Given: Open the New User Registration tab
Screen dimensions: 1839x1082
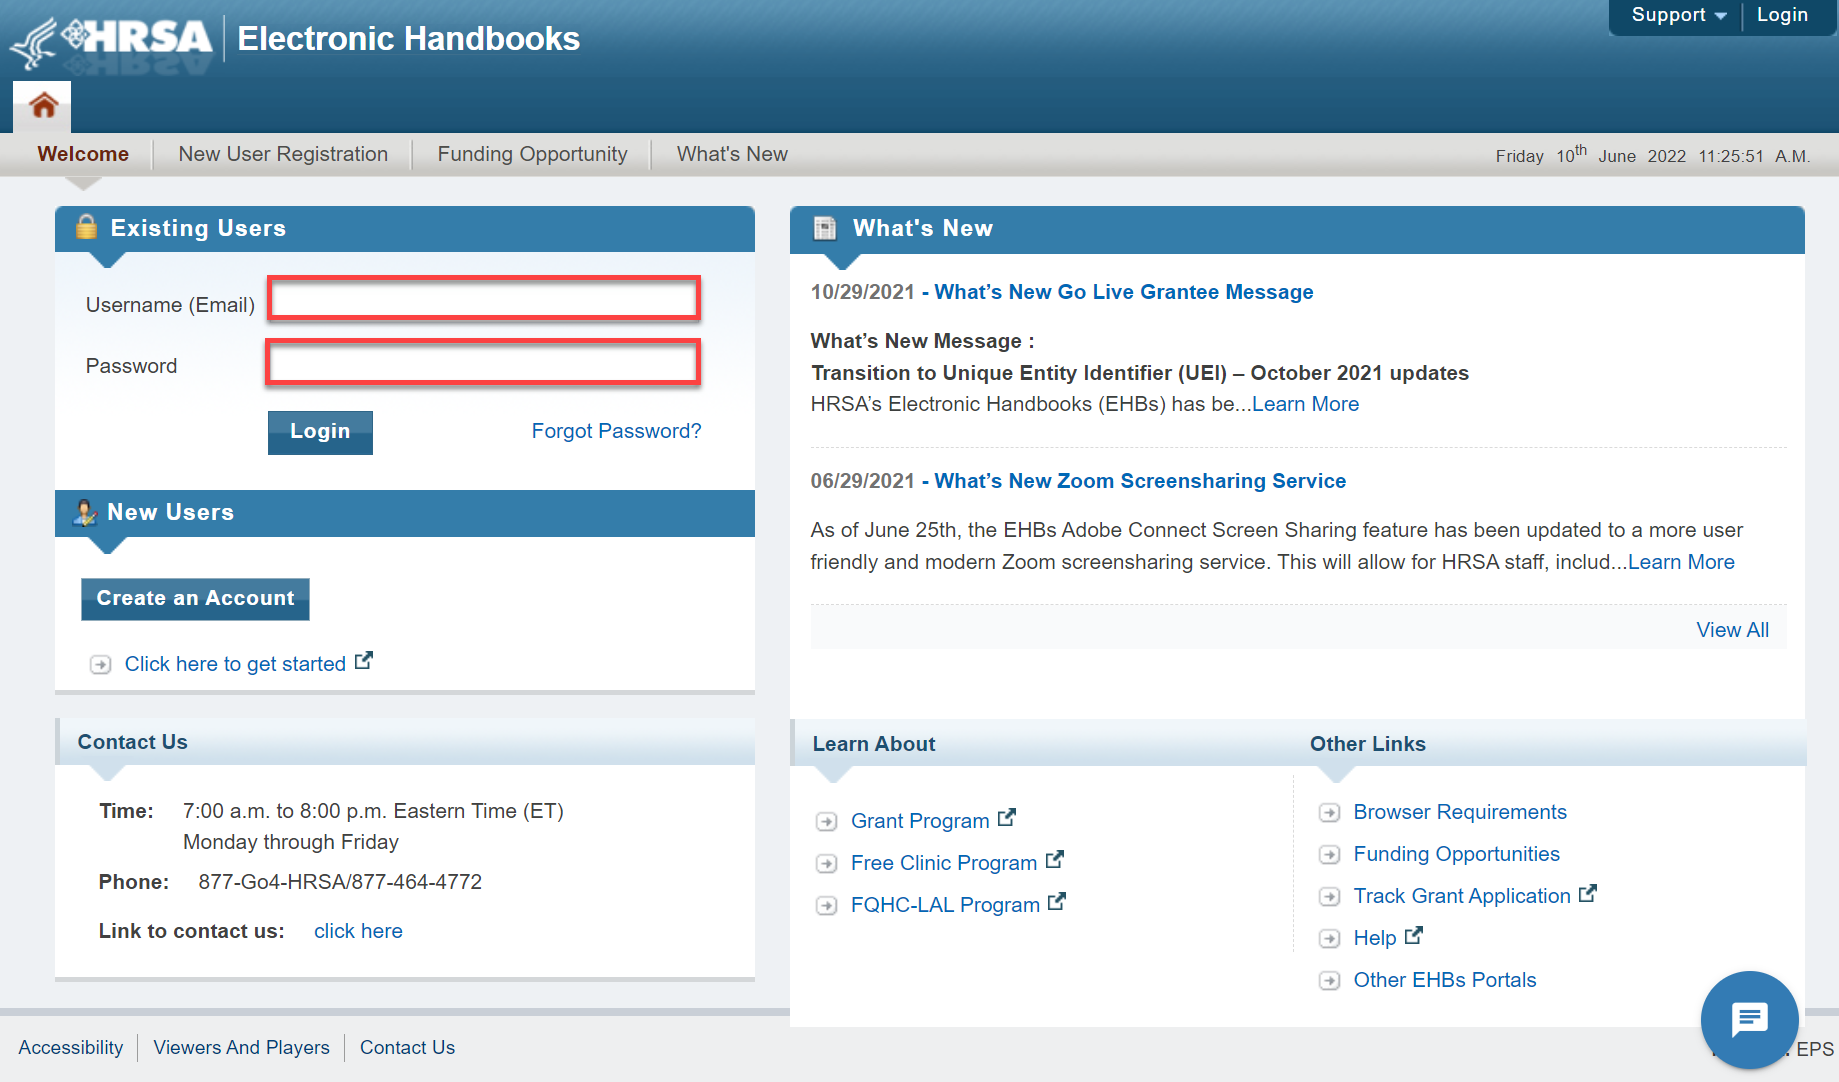Looking at the screenshot, I should [x=283, y=154].
